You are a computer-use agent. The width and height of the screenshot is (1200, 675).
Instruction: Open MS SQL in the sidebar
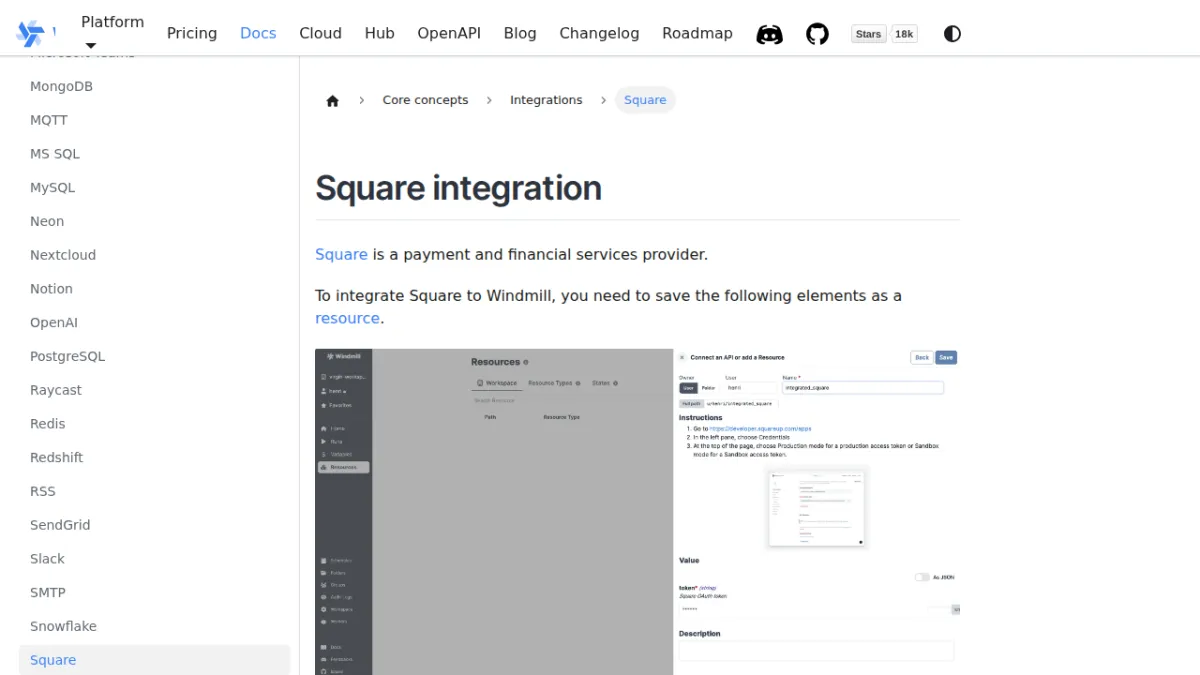pos(155,154)
